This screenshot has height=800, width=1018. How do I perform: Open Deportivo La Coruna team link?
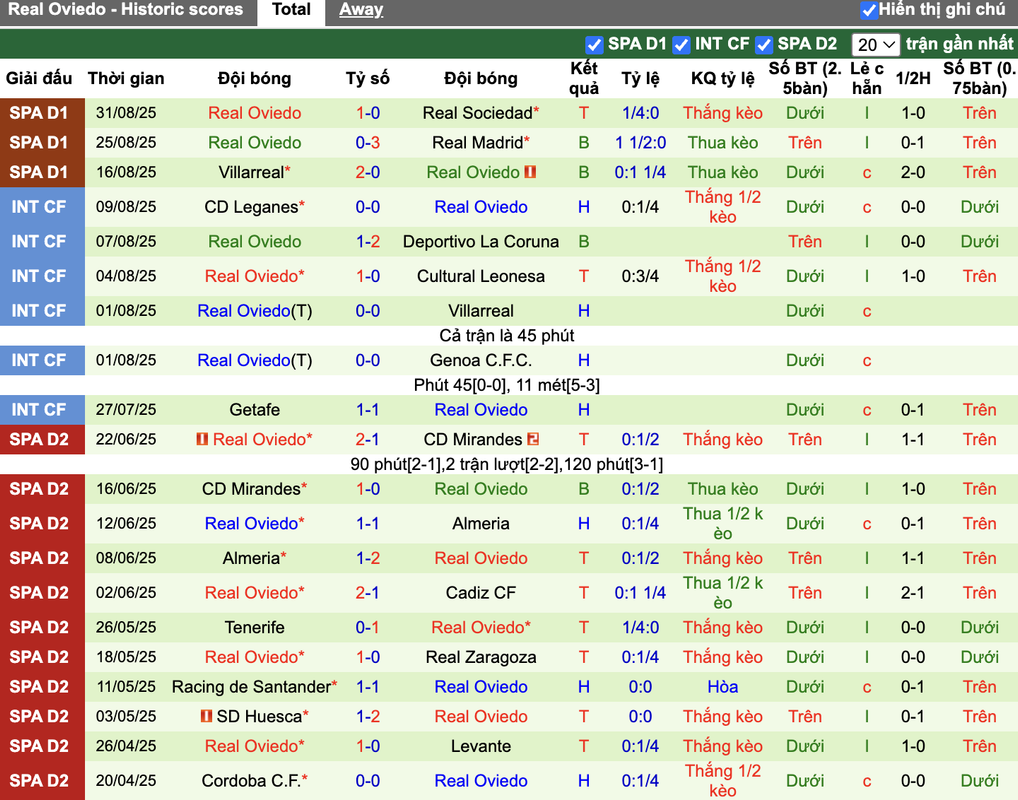(480, 242)
